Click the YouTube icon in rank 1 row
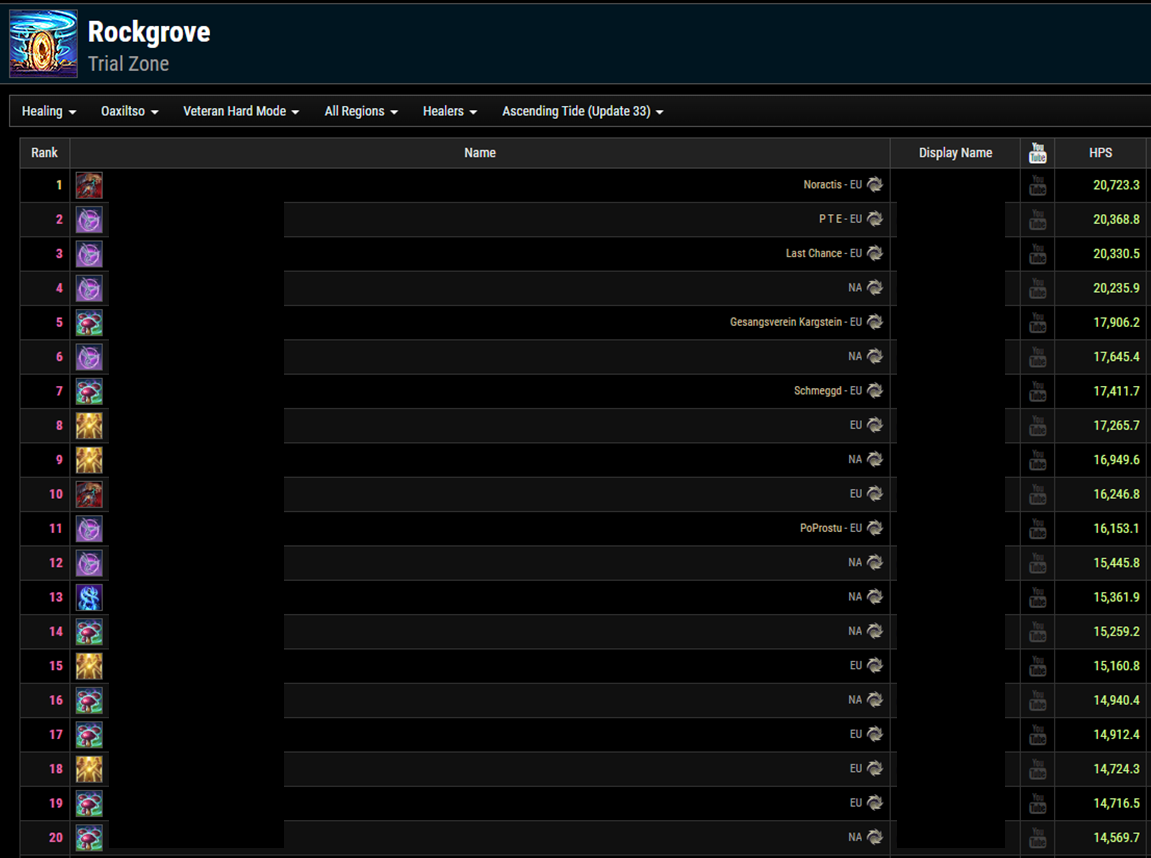This screenshot has width=1151, height=858. [x=1037, y=185]
